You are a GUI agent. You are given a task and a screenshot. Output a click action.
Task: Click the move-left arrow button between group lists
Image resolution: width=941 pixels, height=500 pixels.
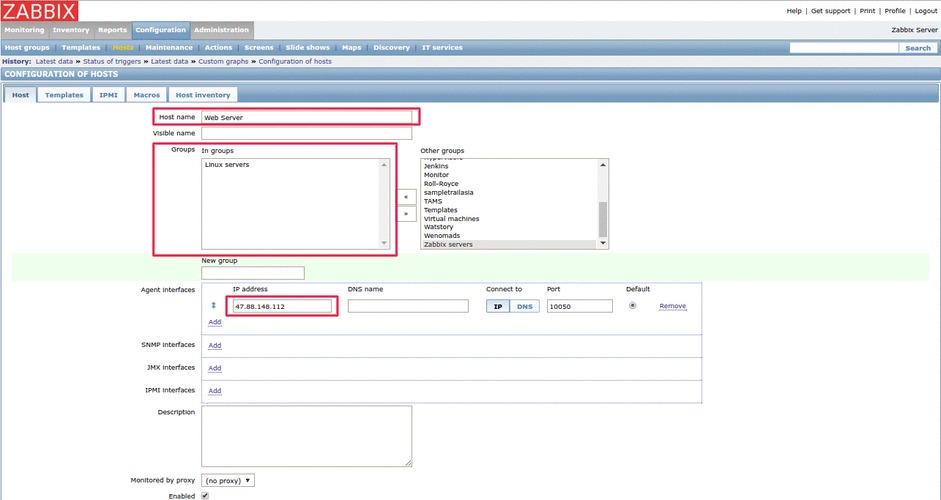407,197
